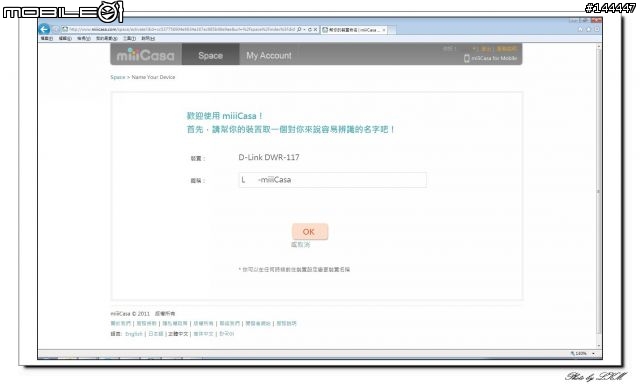Open the zoom level 100% dropdown

pos(593,353)
